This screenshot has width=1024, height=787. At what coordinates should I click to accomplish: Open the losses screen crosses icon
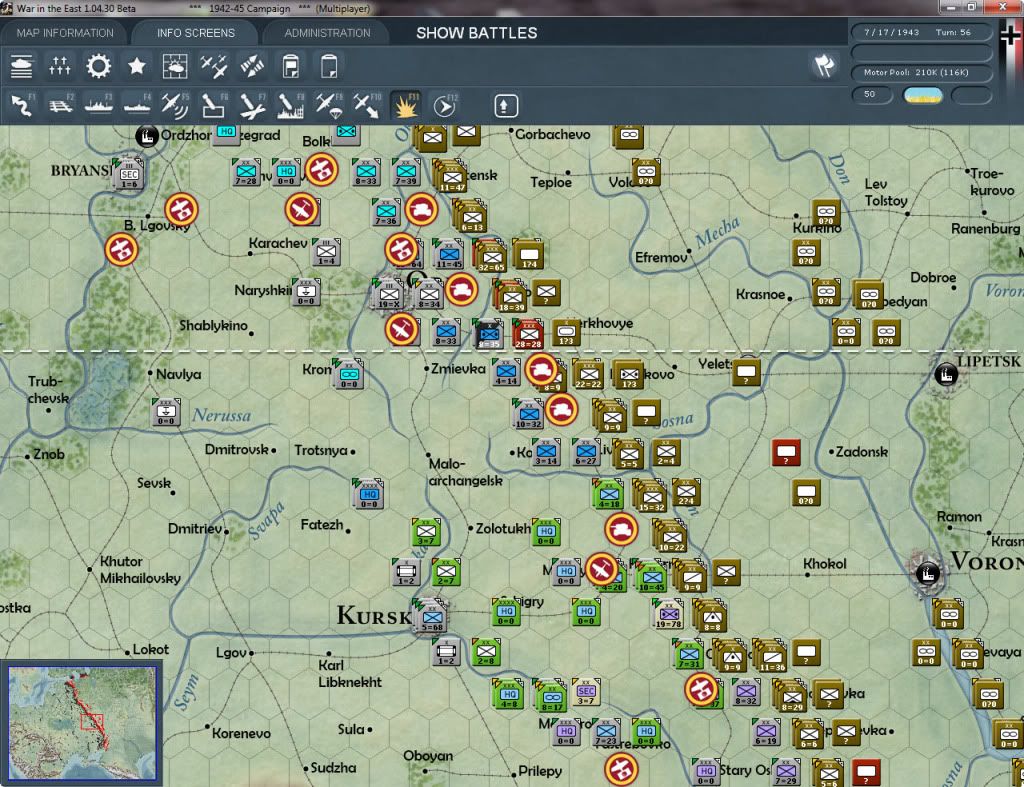(x=59, y=67)
